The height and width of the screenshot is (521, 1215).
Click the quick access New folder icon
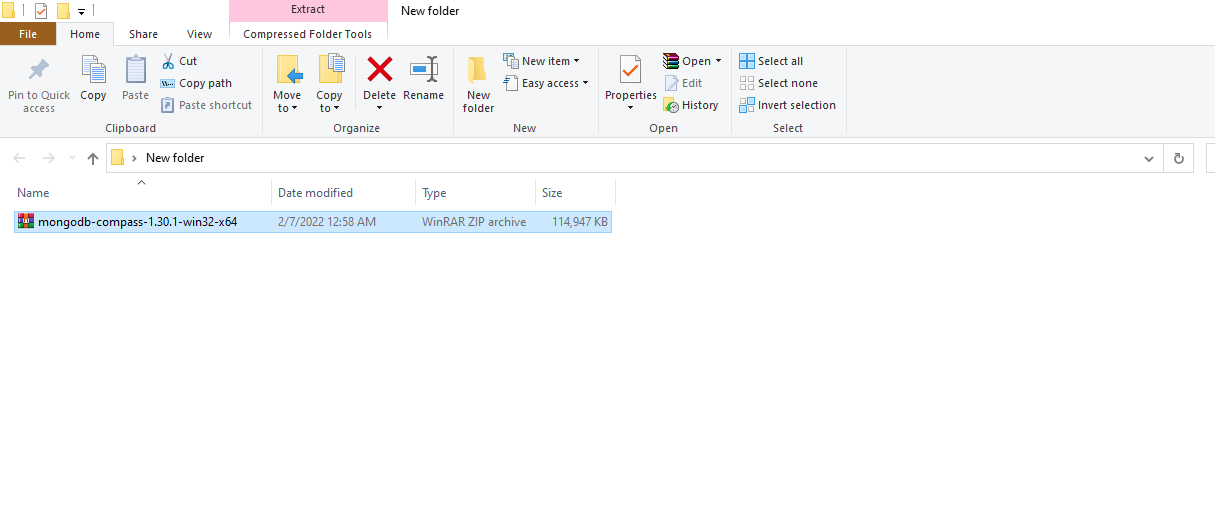tap(63, 11)
